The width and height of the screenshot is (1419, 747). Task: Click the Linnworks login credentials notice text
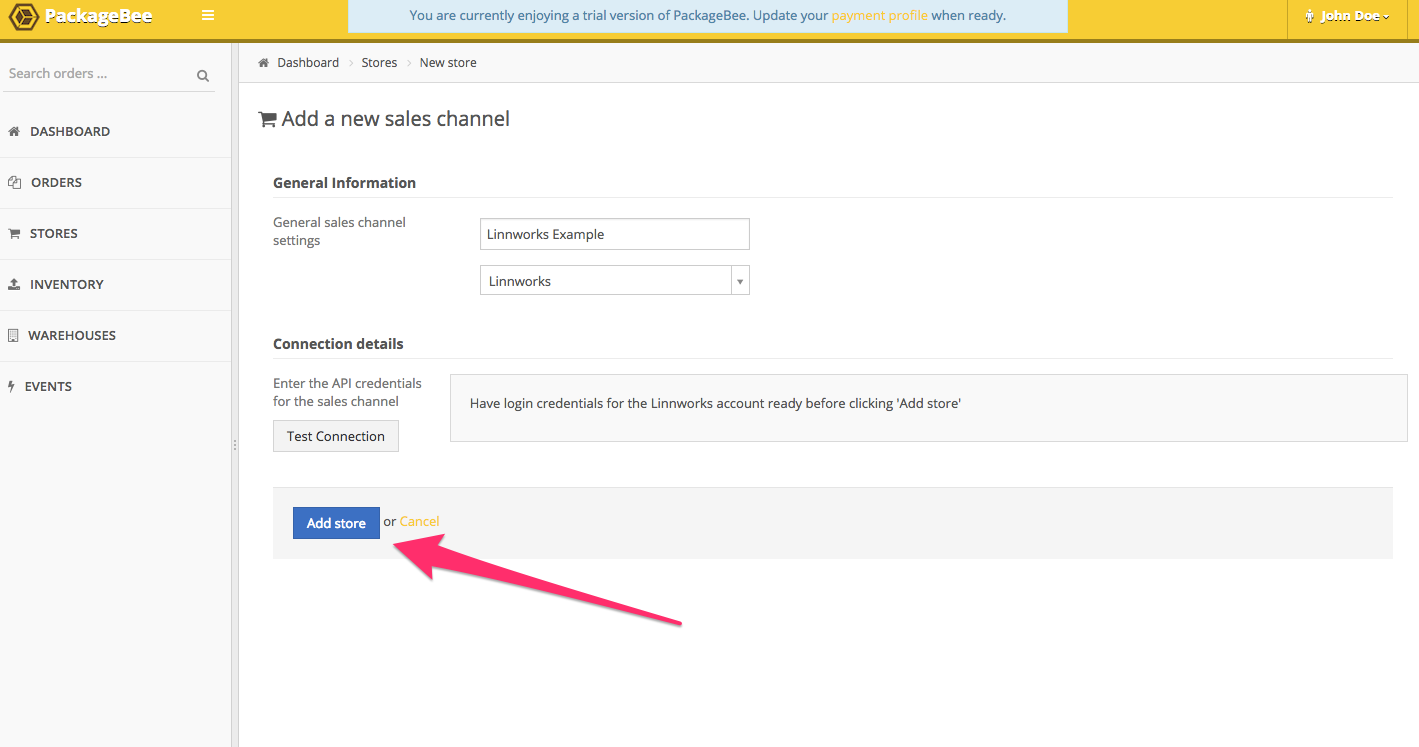point(715,404)
